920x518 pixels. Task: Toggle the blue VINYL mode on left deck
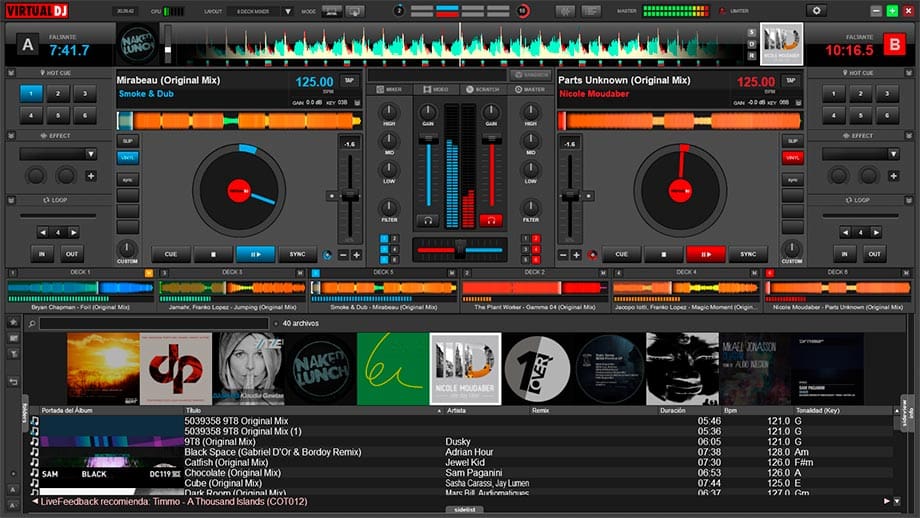[x=127, y=157]
